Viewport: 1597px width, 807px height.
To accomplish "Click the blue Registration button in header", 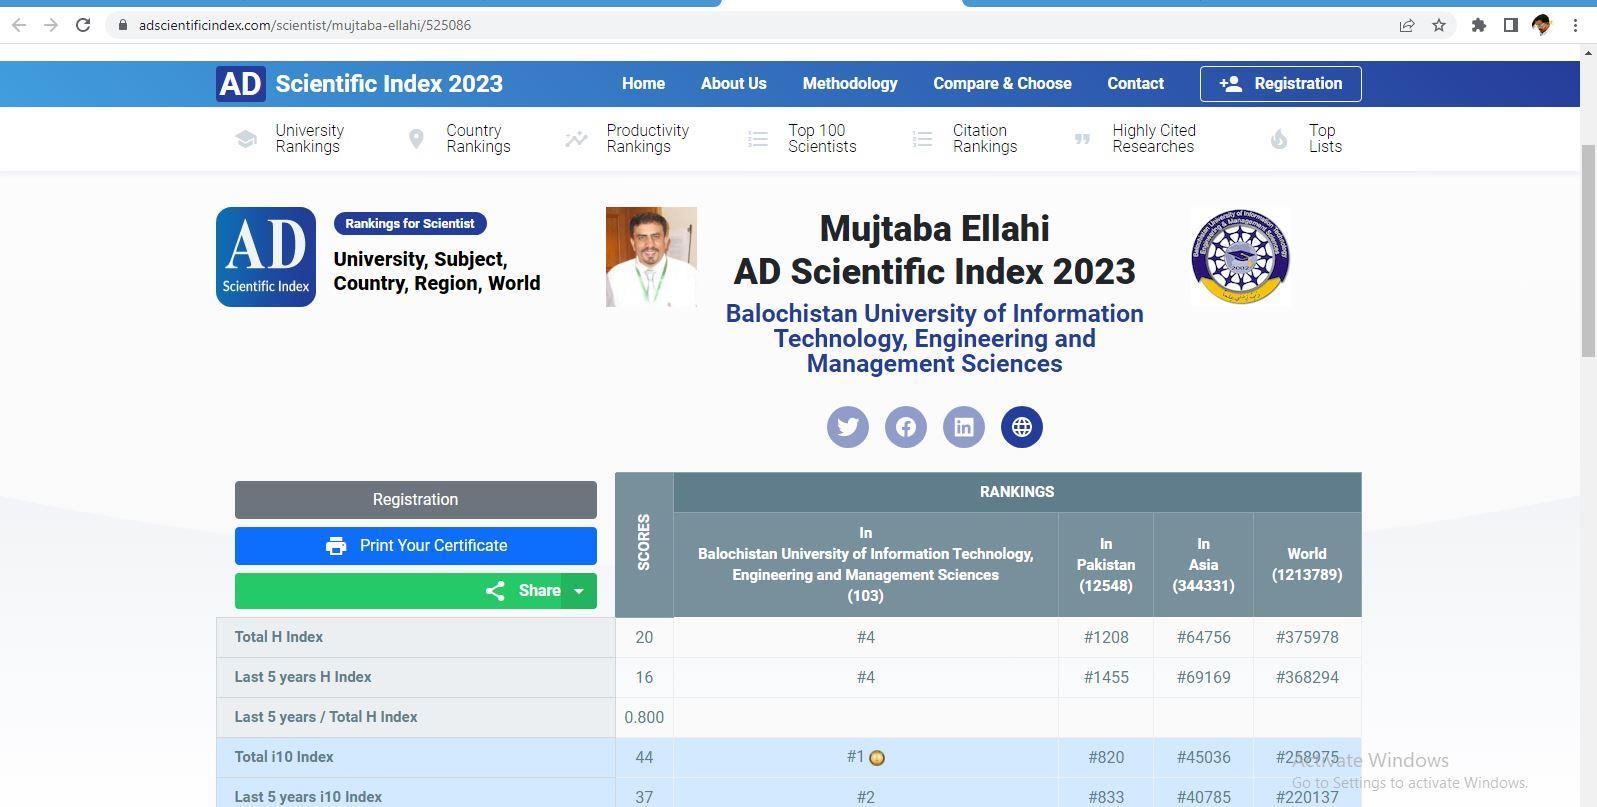I will click(1280, 84).
